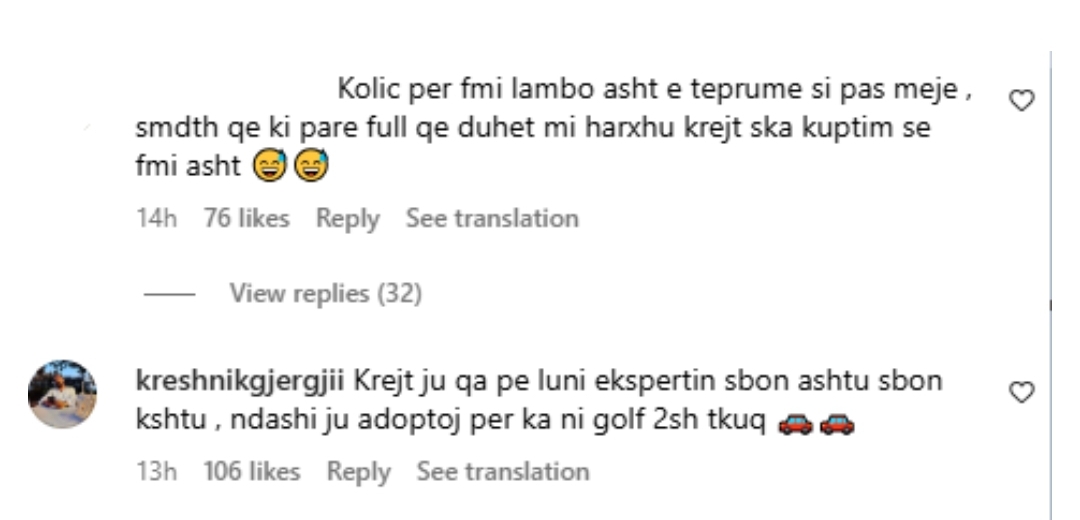
Task: Reply to the comment with 76 likes
Action: pos(348,218)
